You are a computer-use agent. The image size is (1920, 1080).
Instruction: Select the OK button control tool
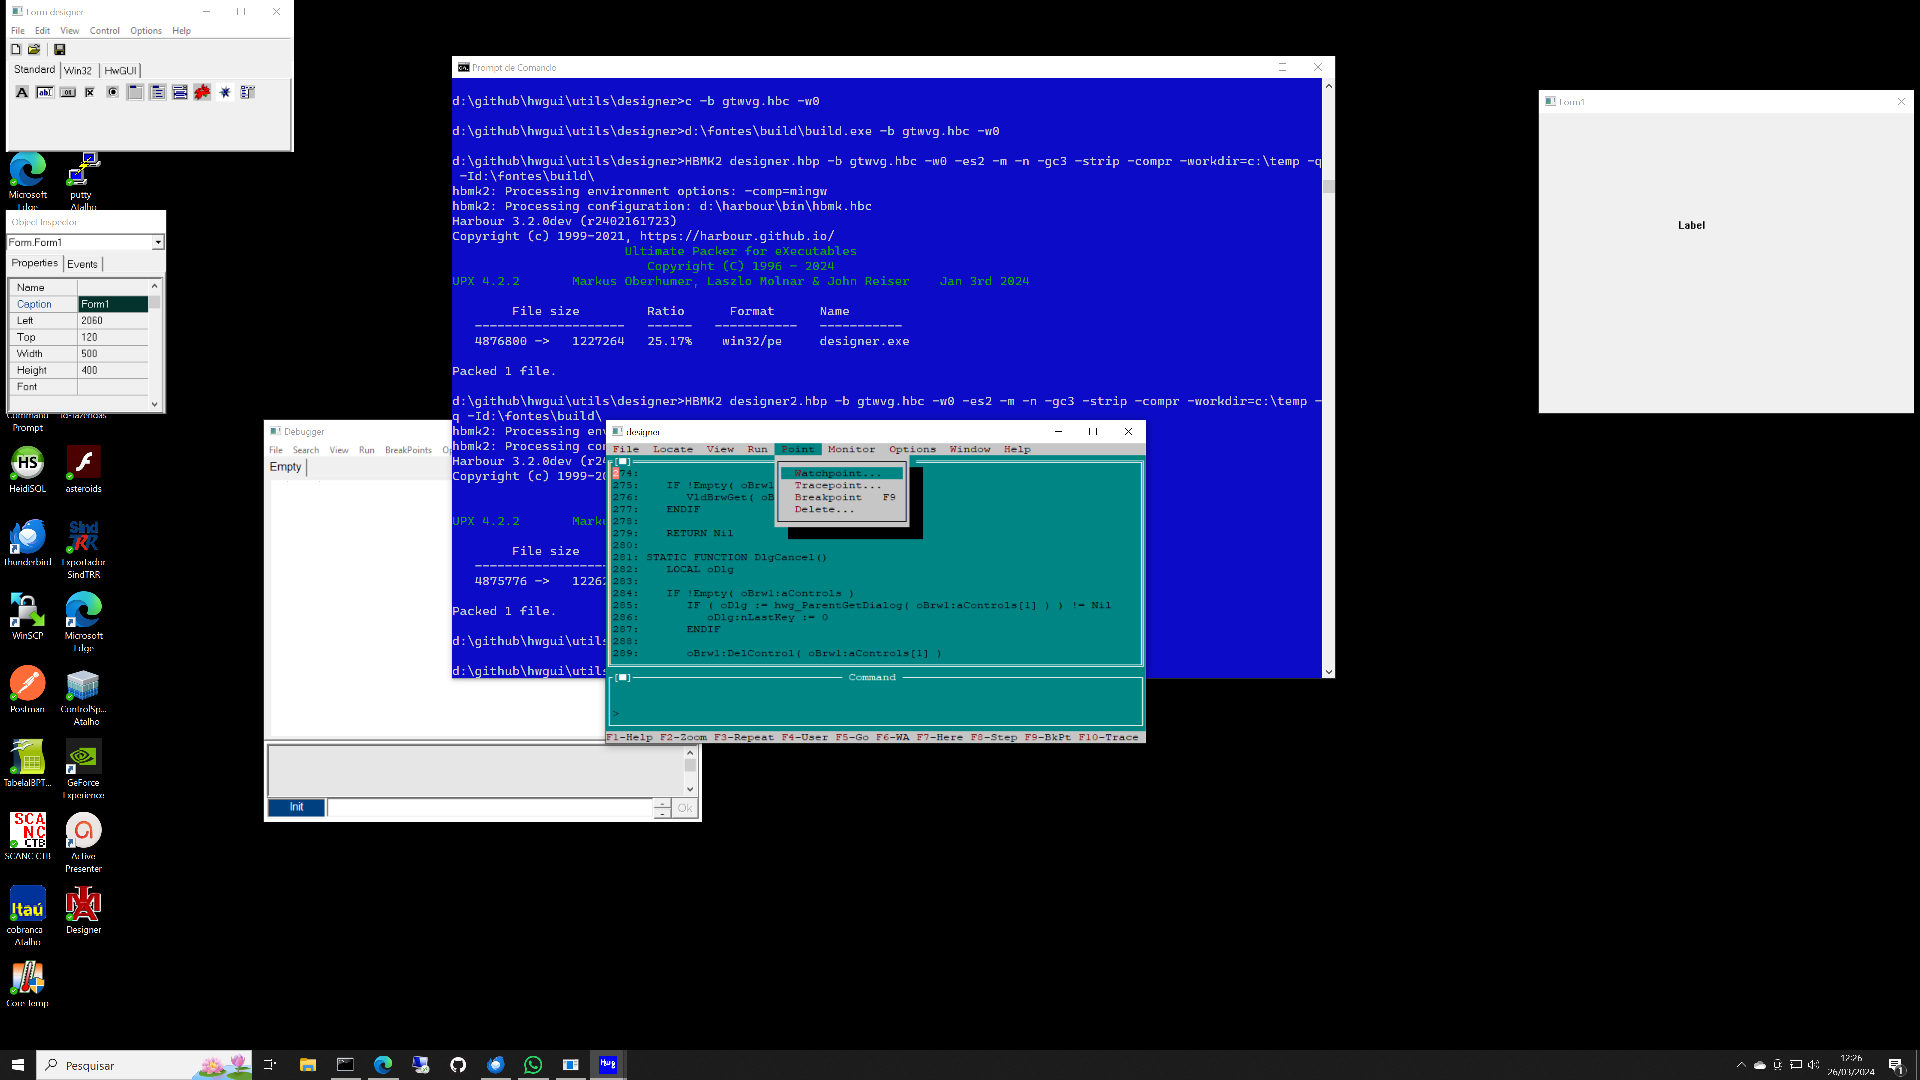point(68,92)
